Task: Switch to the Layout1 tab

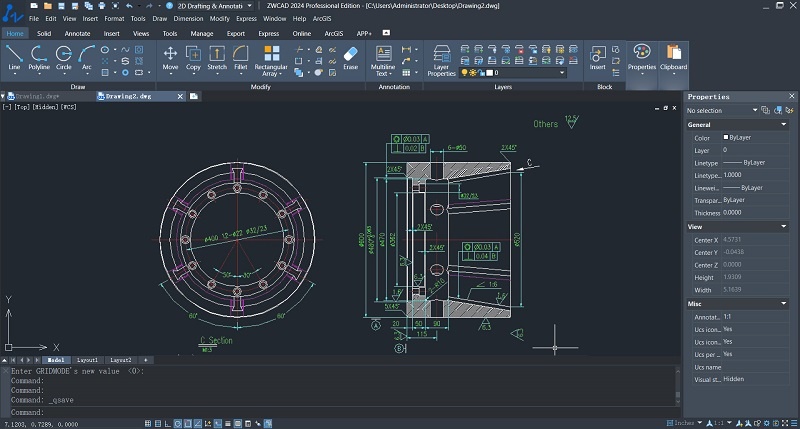Action: point(87,360)
